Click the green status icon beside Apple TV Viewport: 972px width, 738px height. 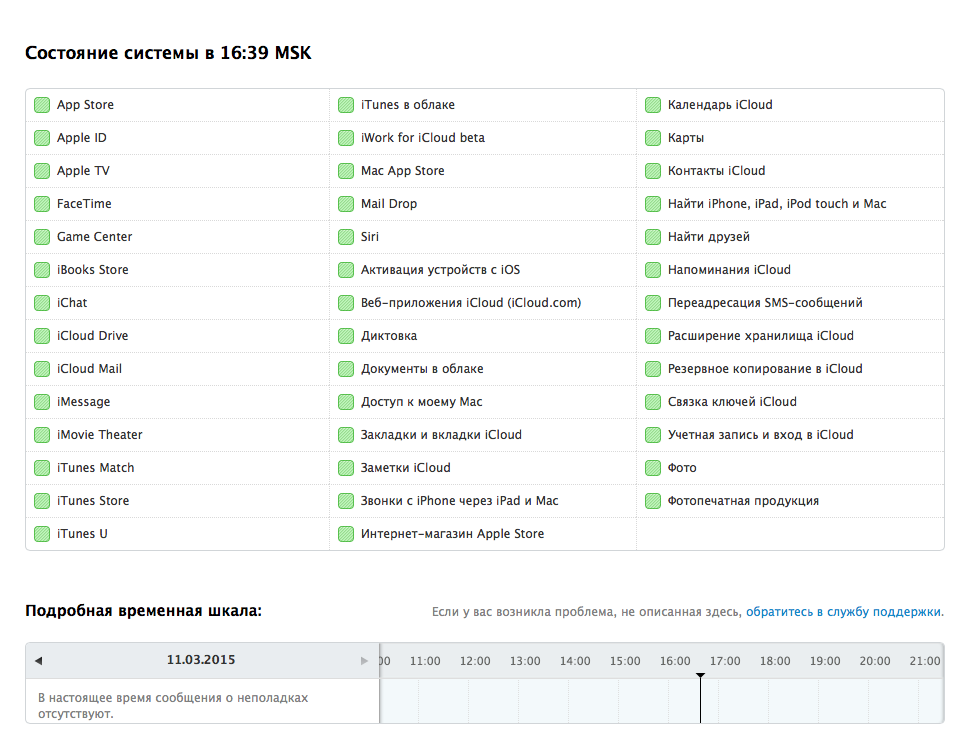(x=42, y=170)
